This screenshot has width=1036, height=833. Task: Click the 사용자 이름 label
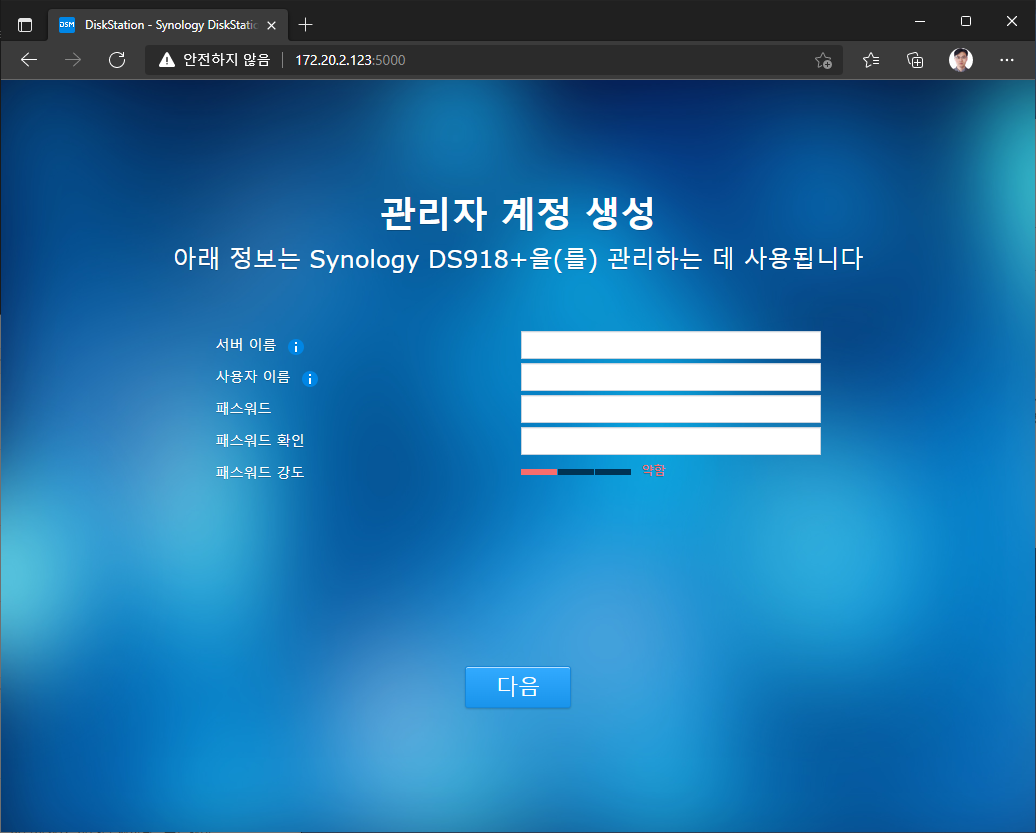(x=253, y=377)
